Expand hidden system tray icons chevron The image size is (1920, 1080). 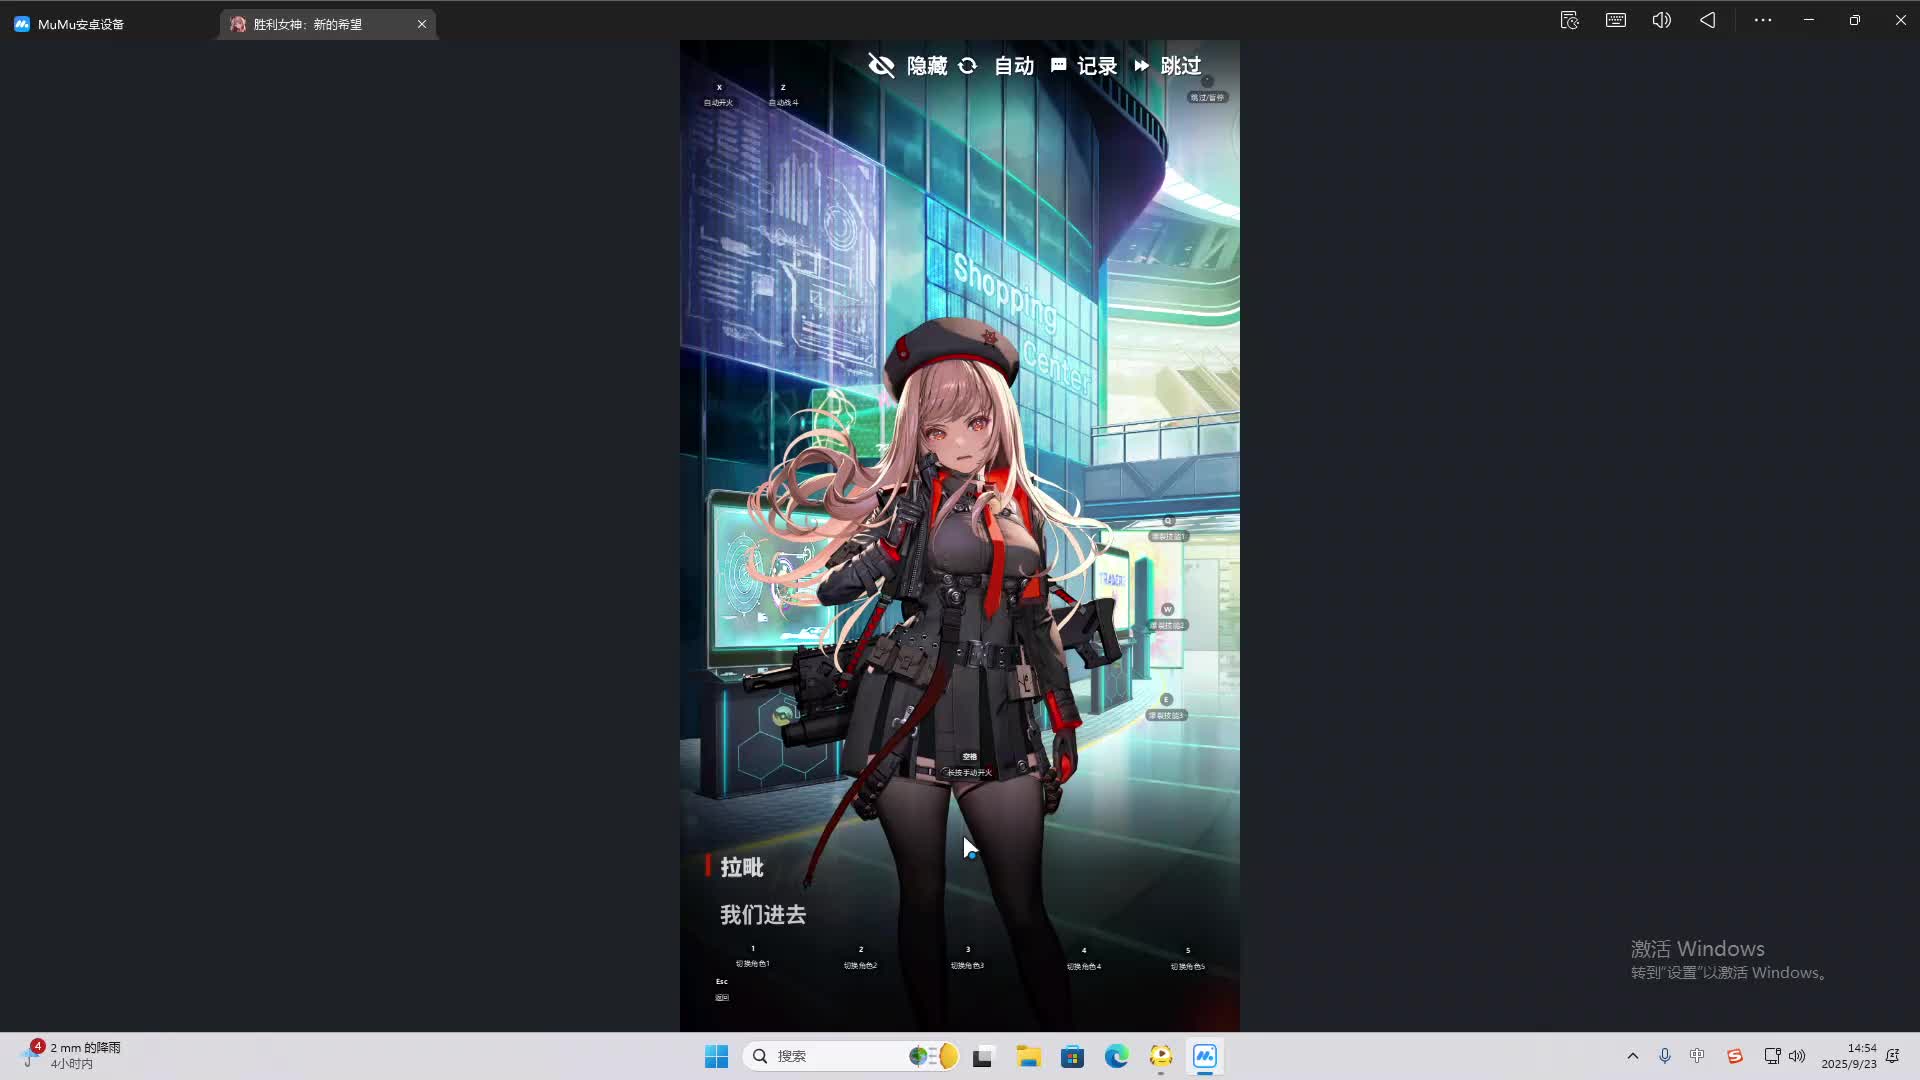[x=1632, y=1056]
